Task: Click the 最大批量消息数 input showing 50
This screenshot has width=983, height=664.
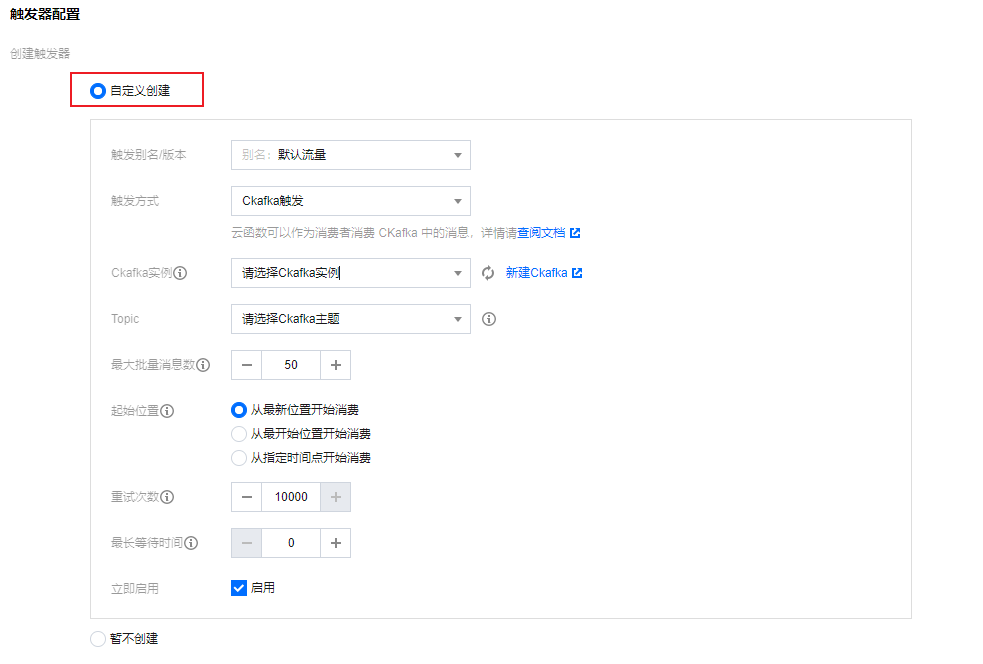Action: point(291,365)
